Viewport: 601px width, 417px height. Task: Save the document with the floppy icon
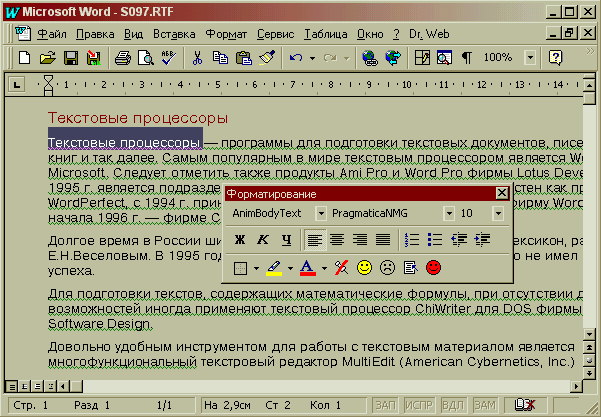71,58
